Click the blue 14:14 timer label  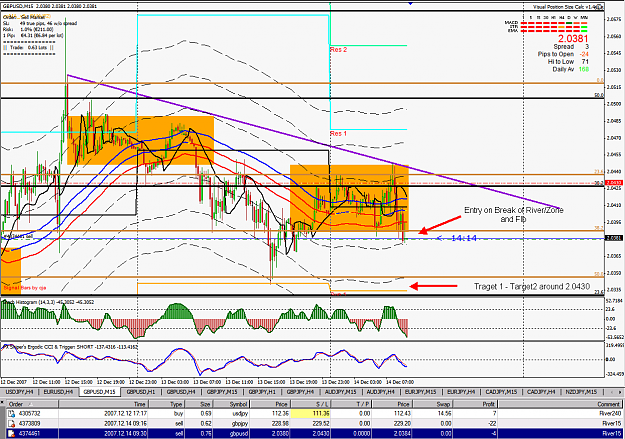pos(464,238)
